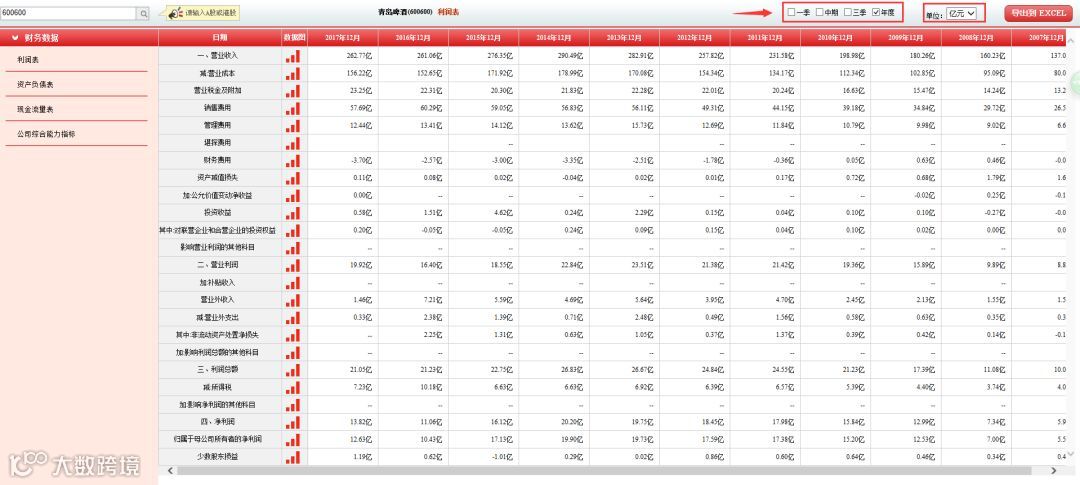This screenshot has width=1080, height=485.
Task: Check the 三季 checkbox
Action: coord(848,13)
